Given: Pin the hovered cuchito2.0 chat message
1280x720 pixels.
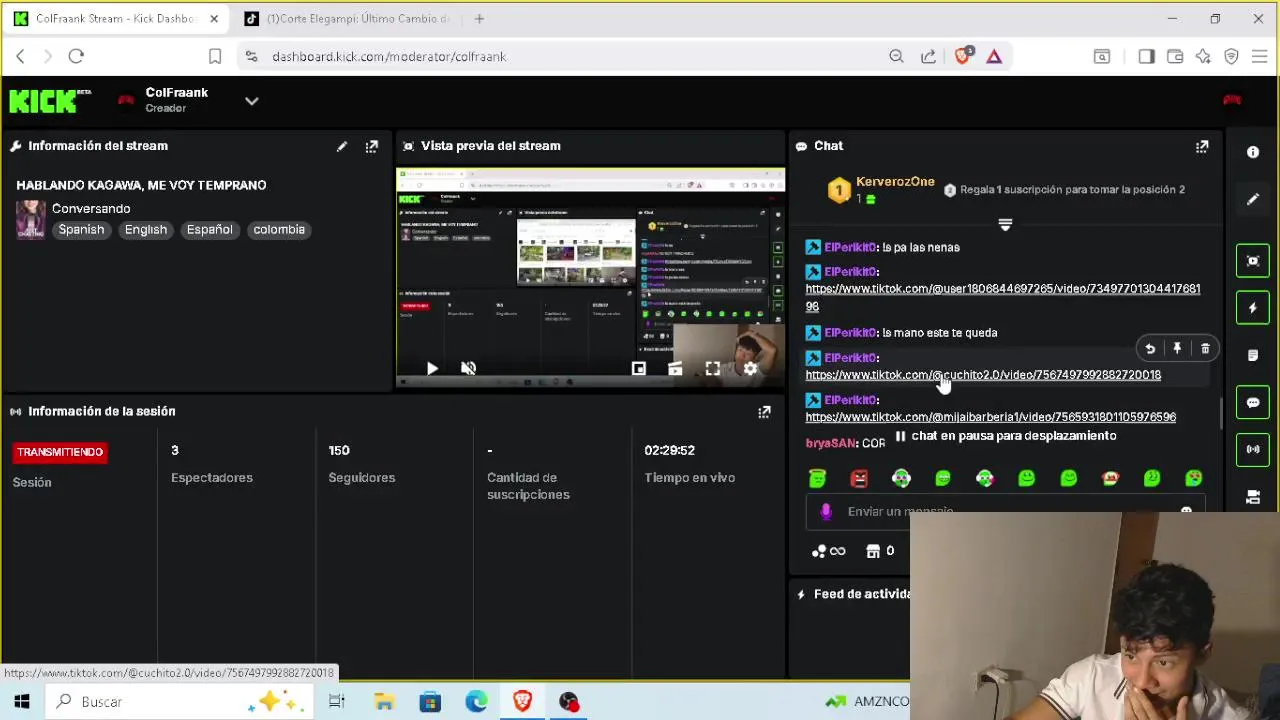Looking at the screenshot, I should pyautogui.click(x=1177, y=349).
